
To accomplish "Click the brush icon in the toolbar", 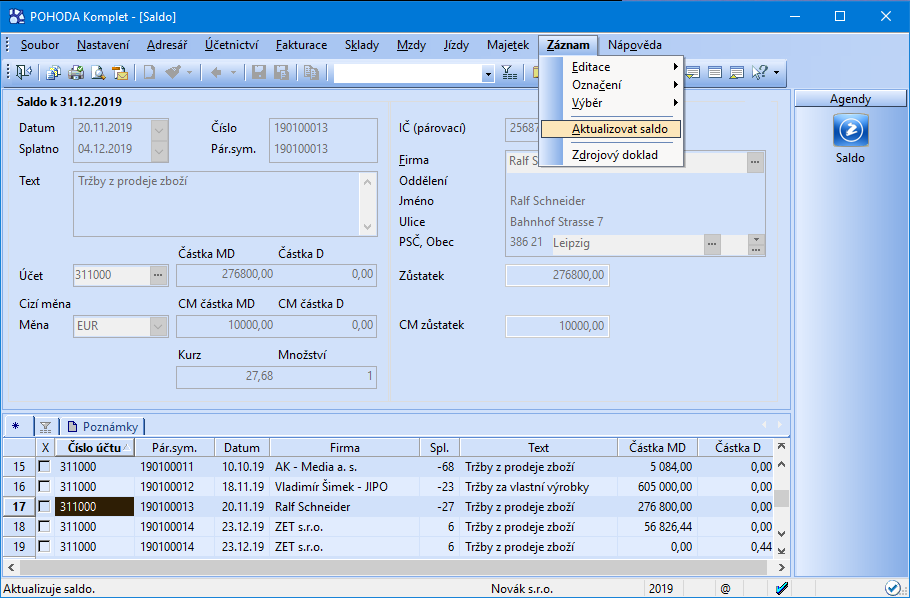I will [x=173, y=72].
